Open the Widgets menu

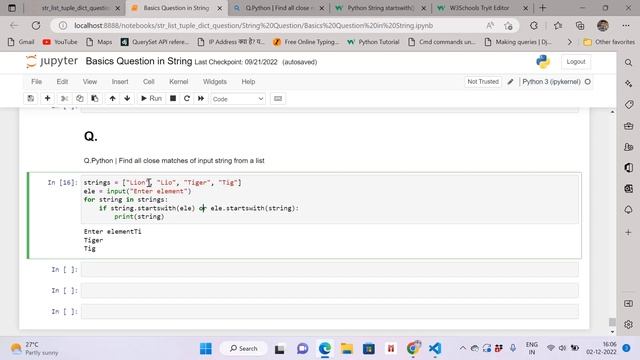215,82
